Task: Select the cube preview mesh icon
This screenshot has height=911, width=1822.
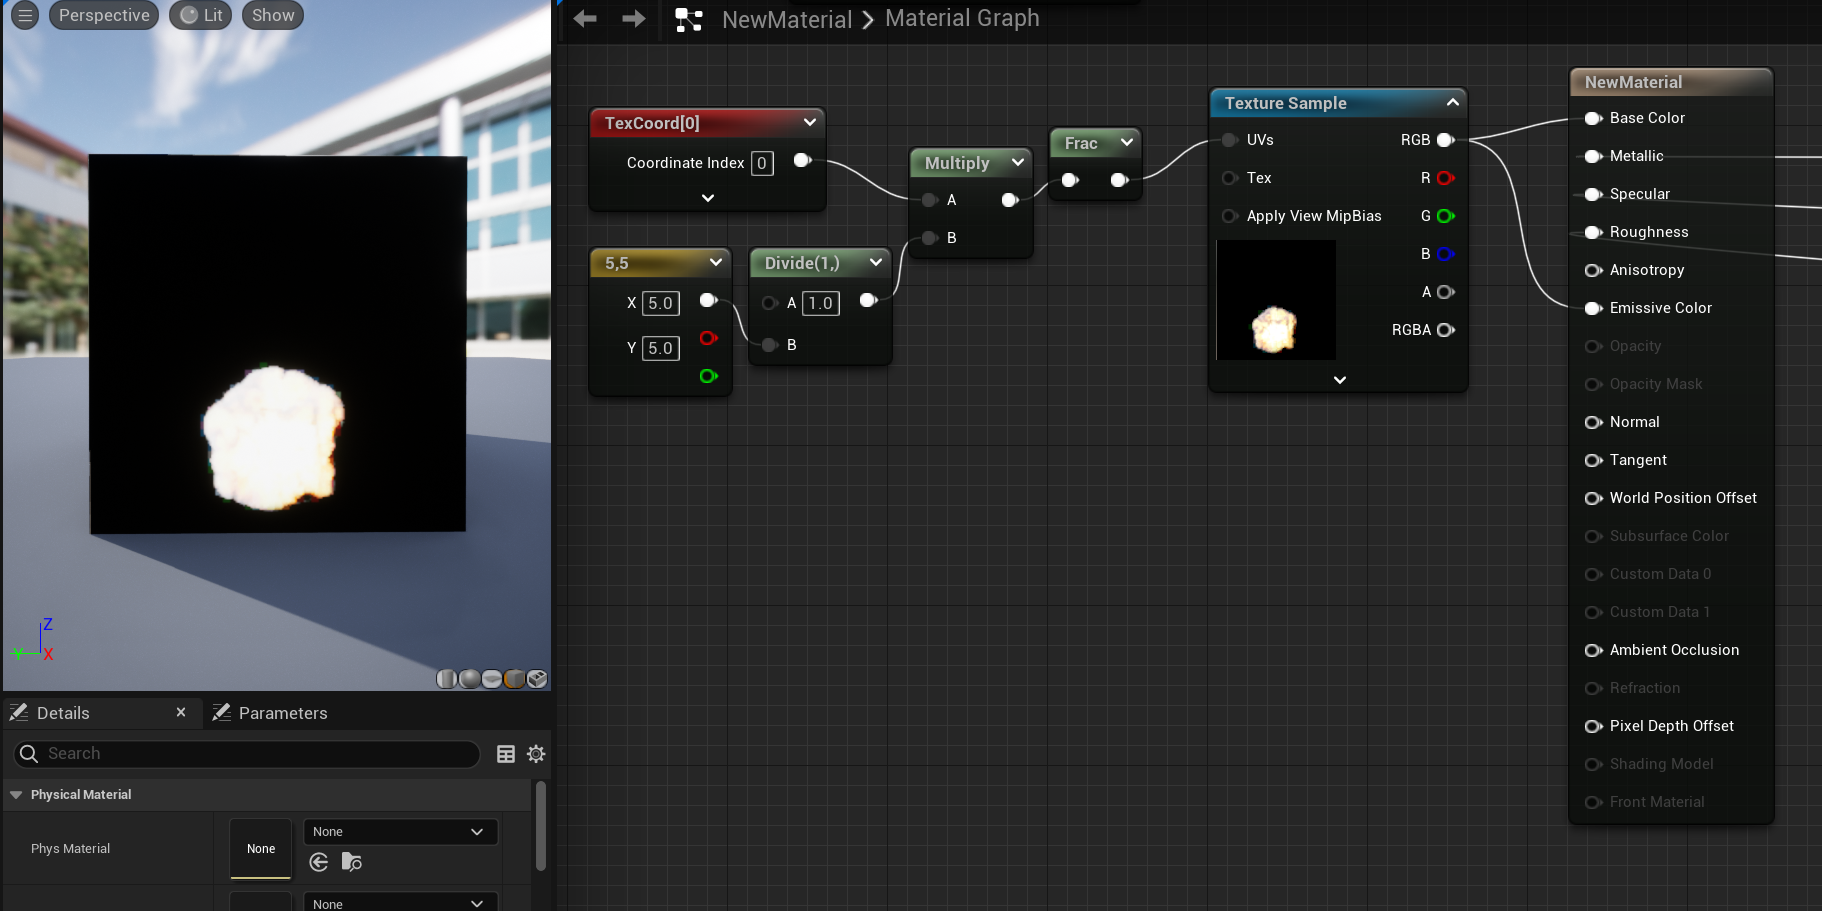Action: coord(515,679)
